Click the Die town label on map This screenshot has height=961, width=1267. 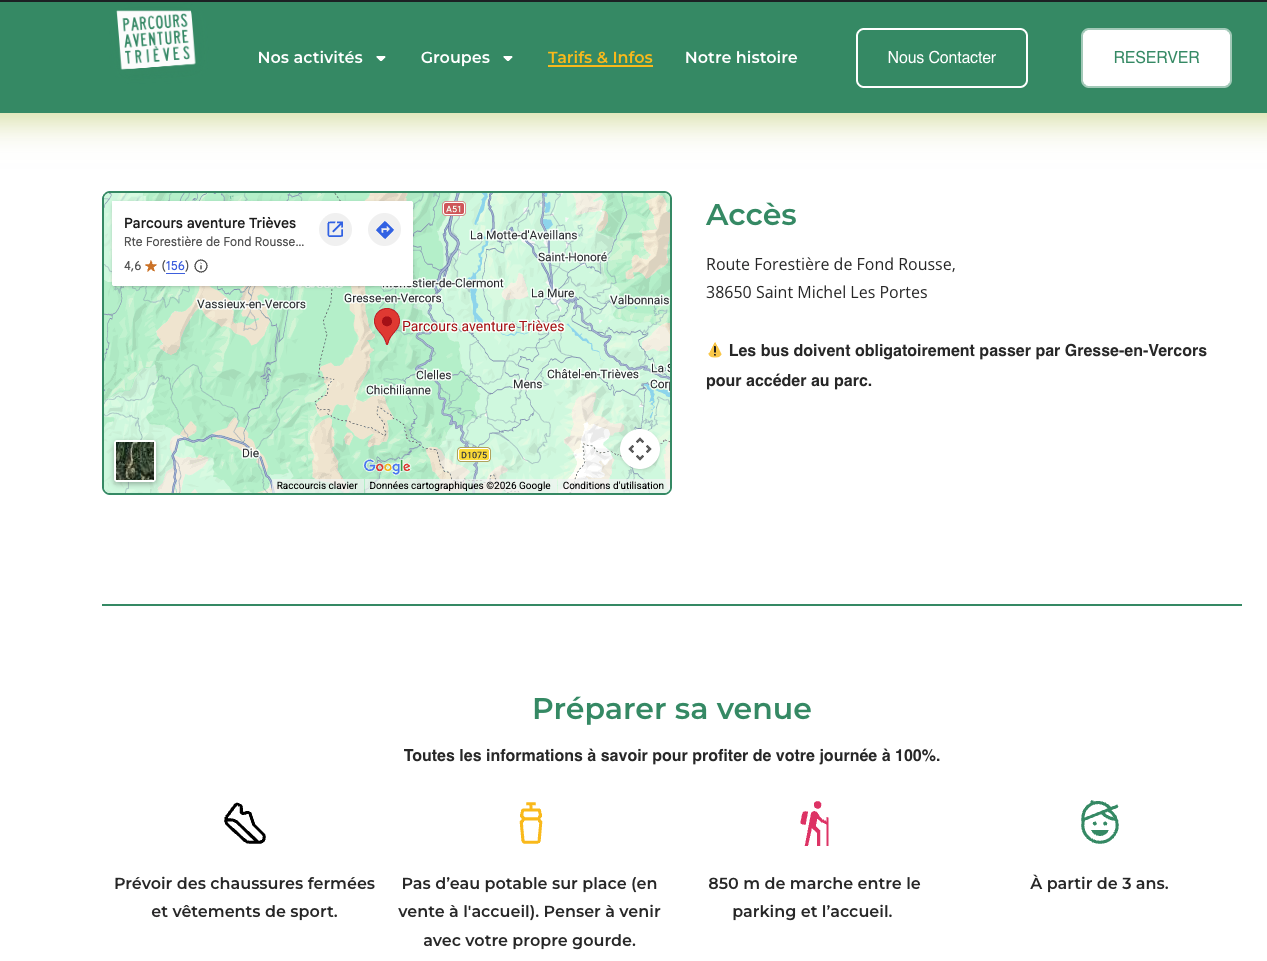pyautogui.click(x=250, y=453)
